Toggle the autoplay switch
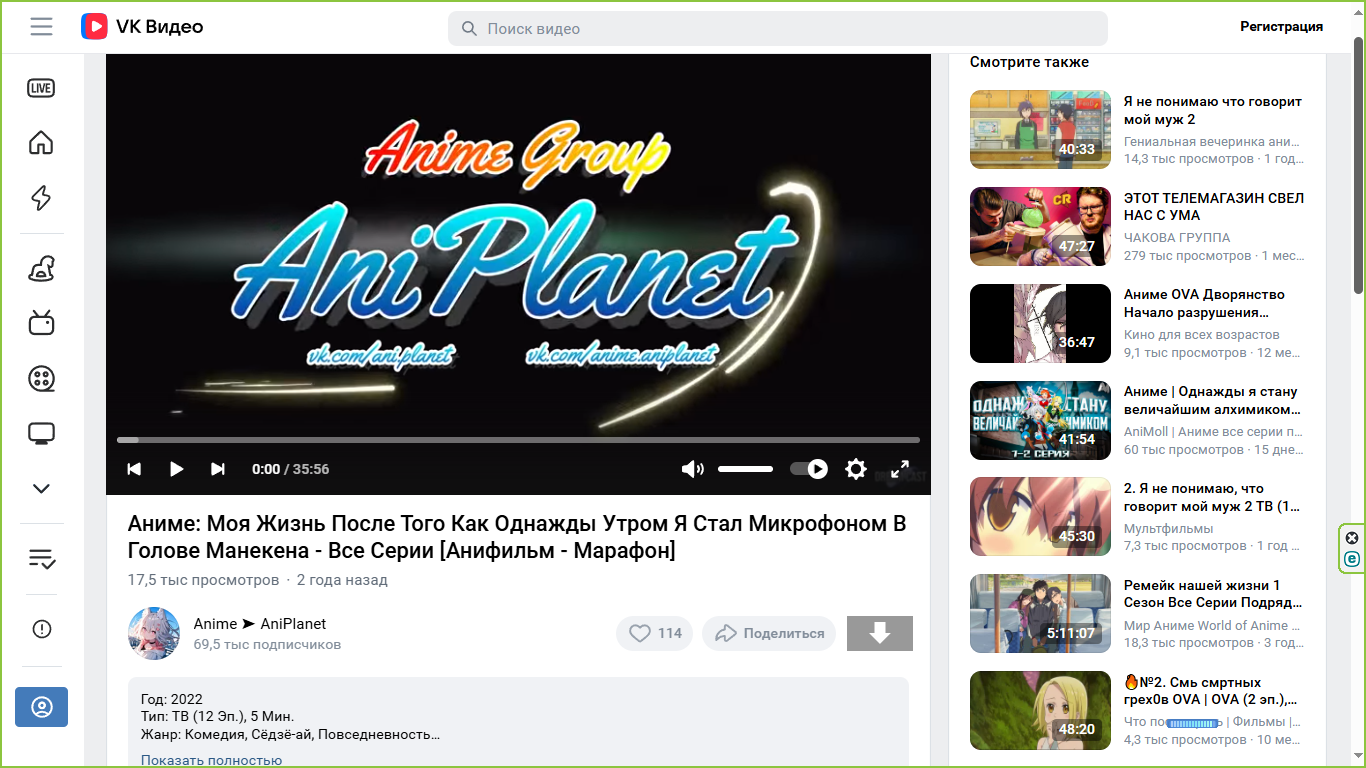Screen dimensions: 1366x768 coord(808,469)
